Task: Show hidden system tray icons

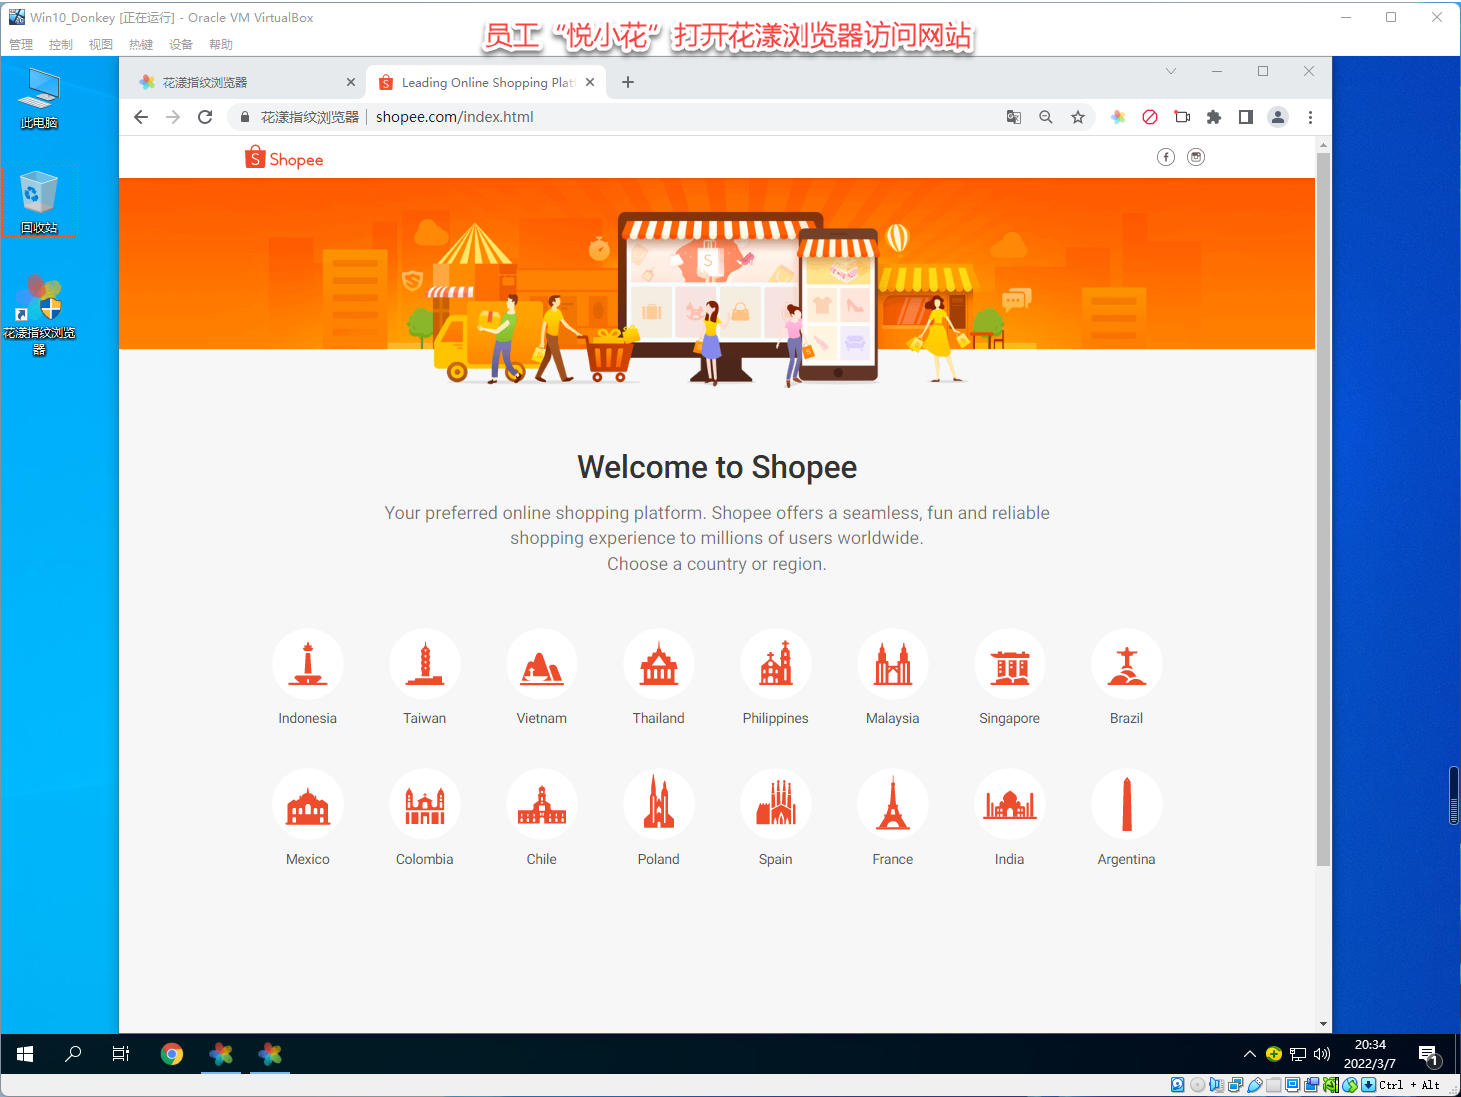Action: tap(1249, 1054)
